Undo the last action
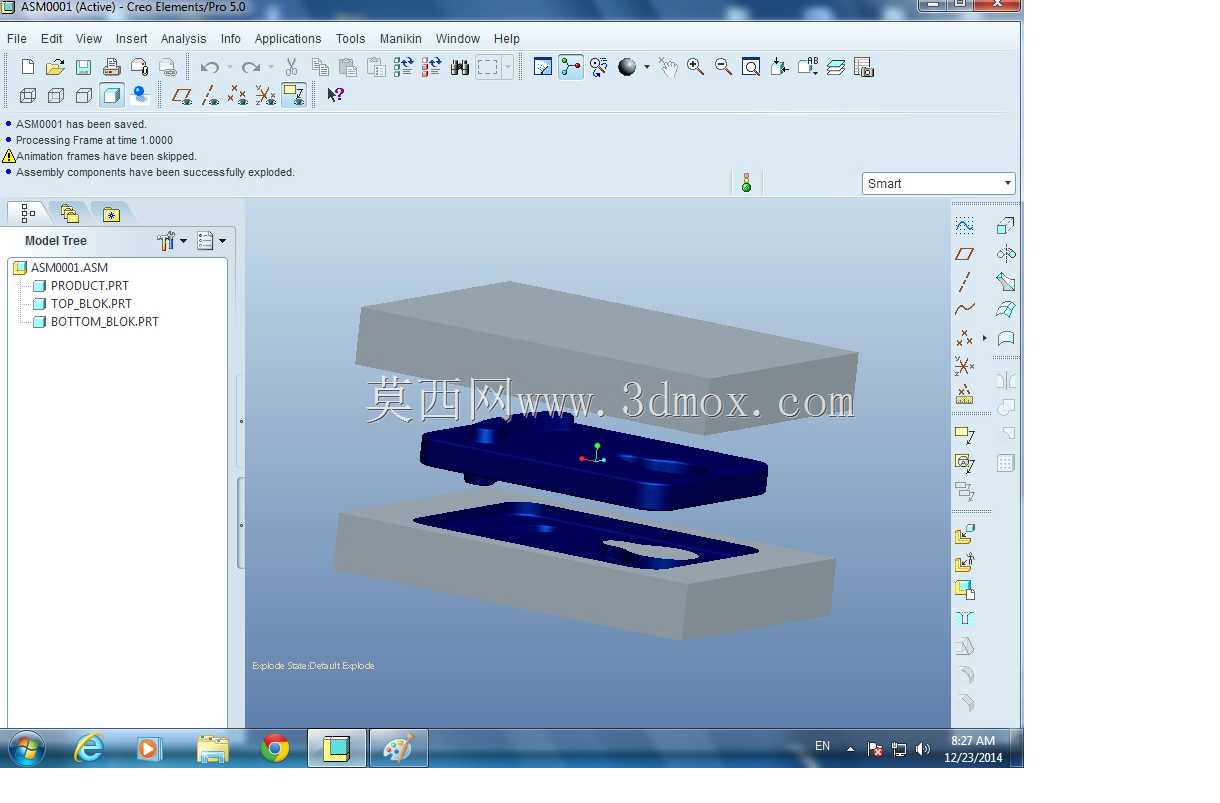 (209, 67)
